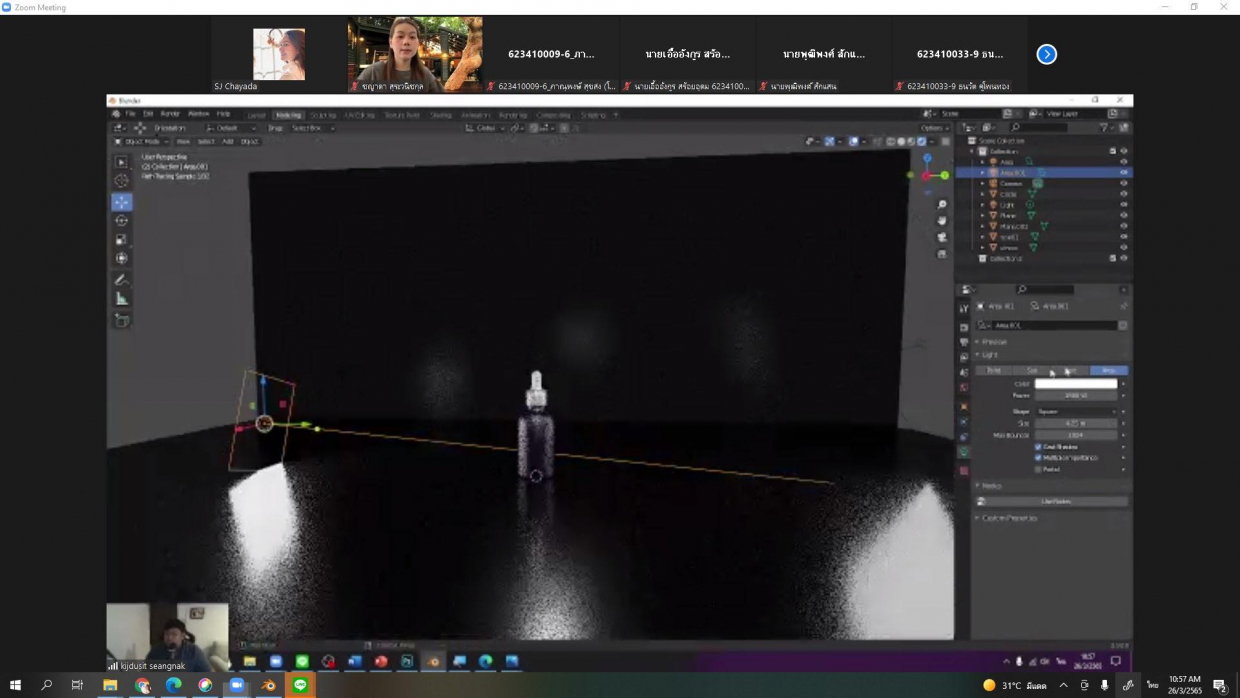Choose the Annotate pencil tool
Image resolution: width=1240 pixels, height=698 pixels.
(x=122, y=280)
